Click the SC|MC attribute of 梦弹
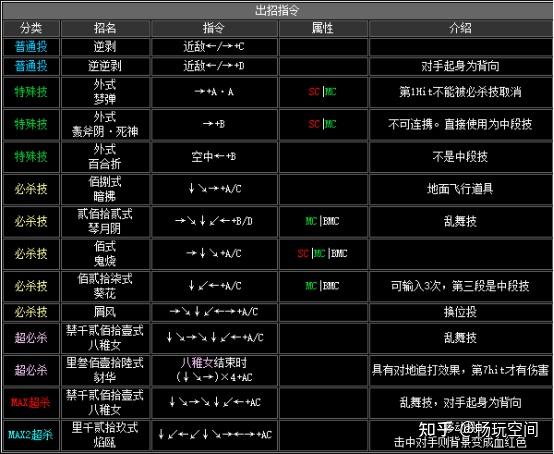The width and height of the screenshot is (554, 454). pos(322,92)
